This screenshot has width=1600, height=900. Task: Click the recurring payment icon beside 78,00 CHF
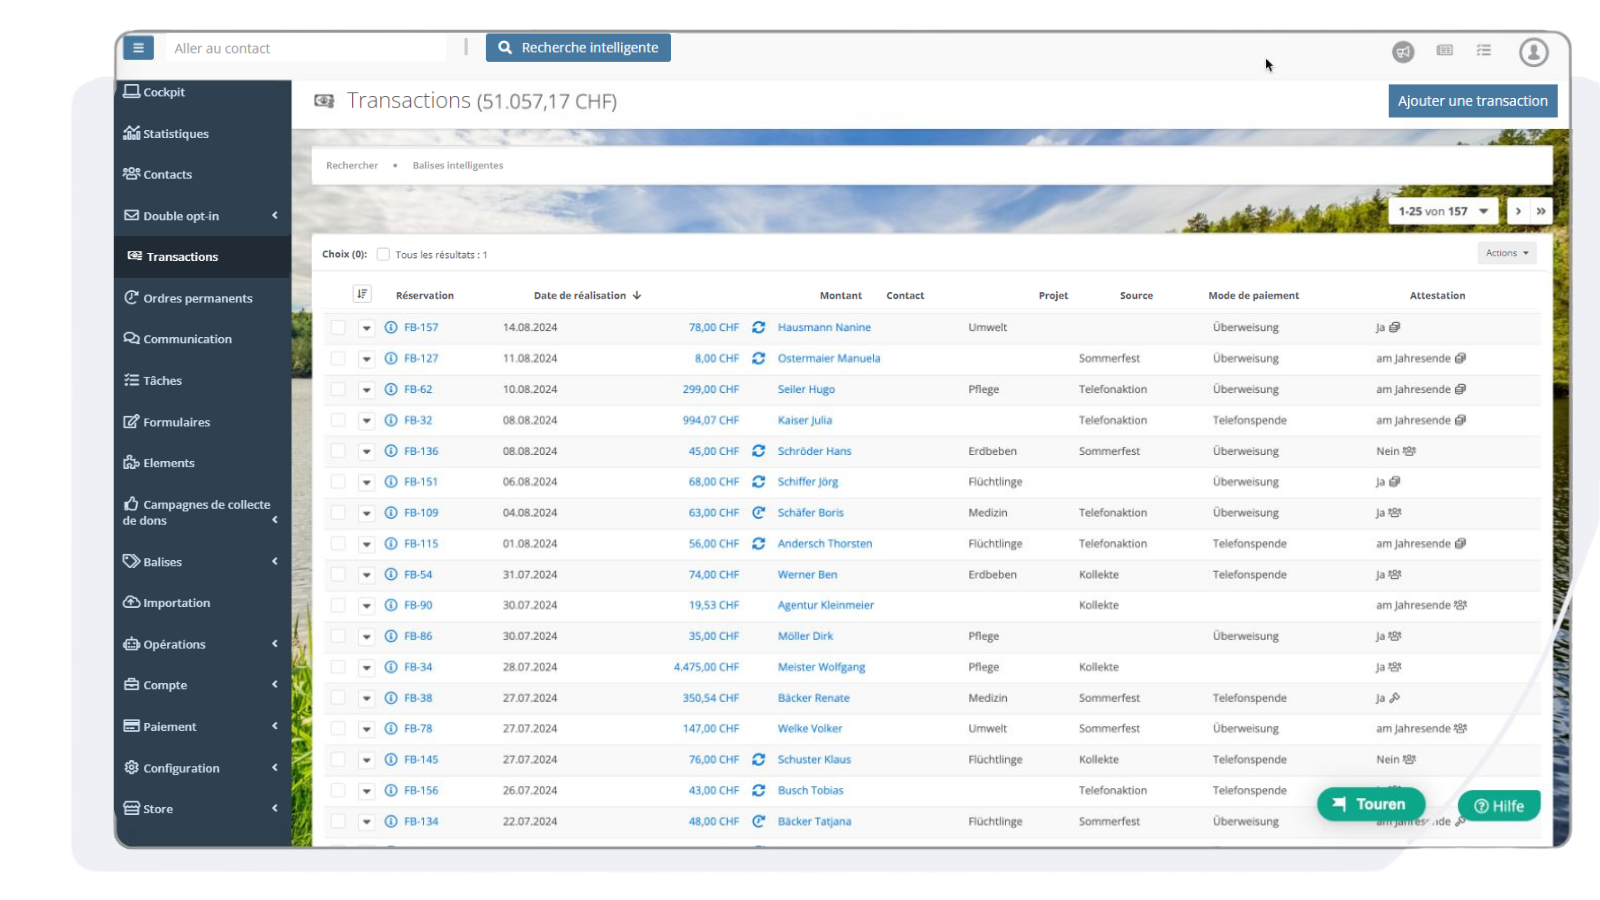[757, 327]
